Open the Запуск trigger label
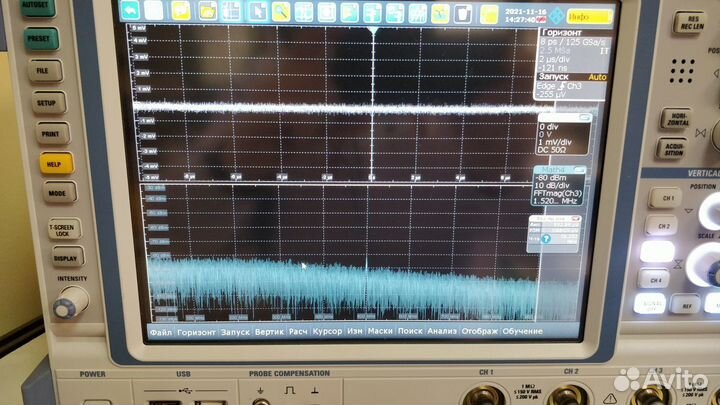Viewport: 720px width, 405px height. pyautogui.click(x=553, y=77)
